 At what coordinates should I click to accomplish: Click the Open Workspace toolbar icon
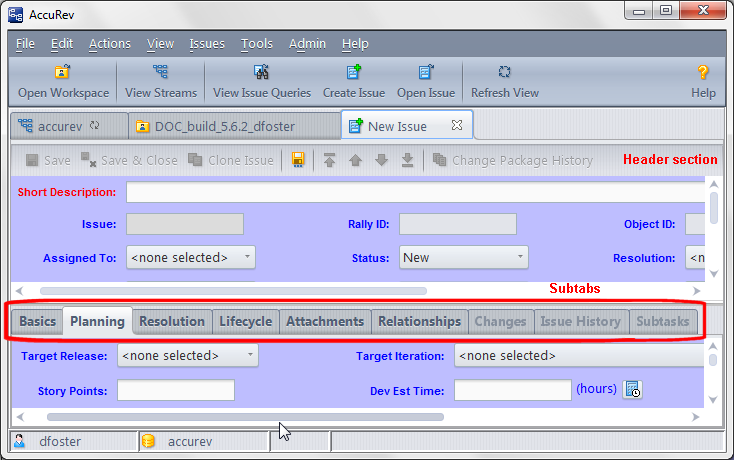pyautogui.click(x=63, y=73)
